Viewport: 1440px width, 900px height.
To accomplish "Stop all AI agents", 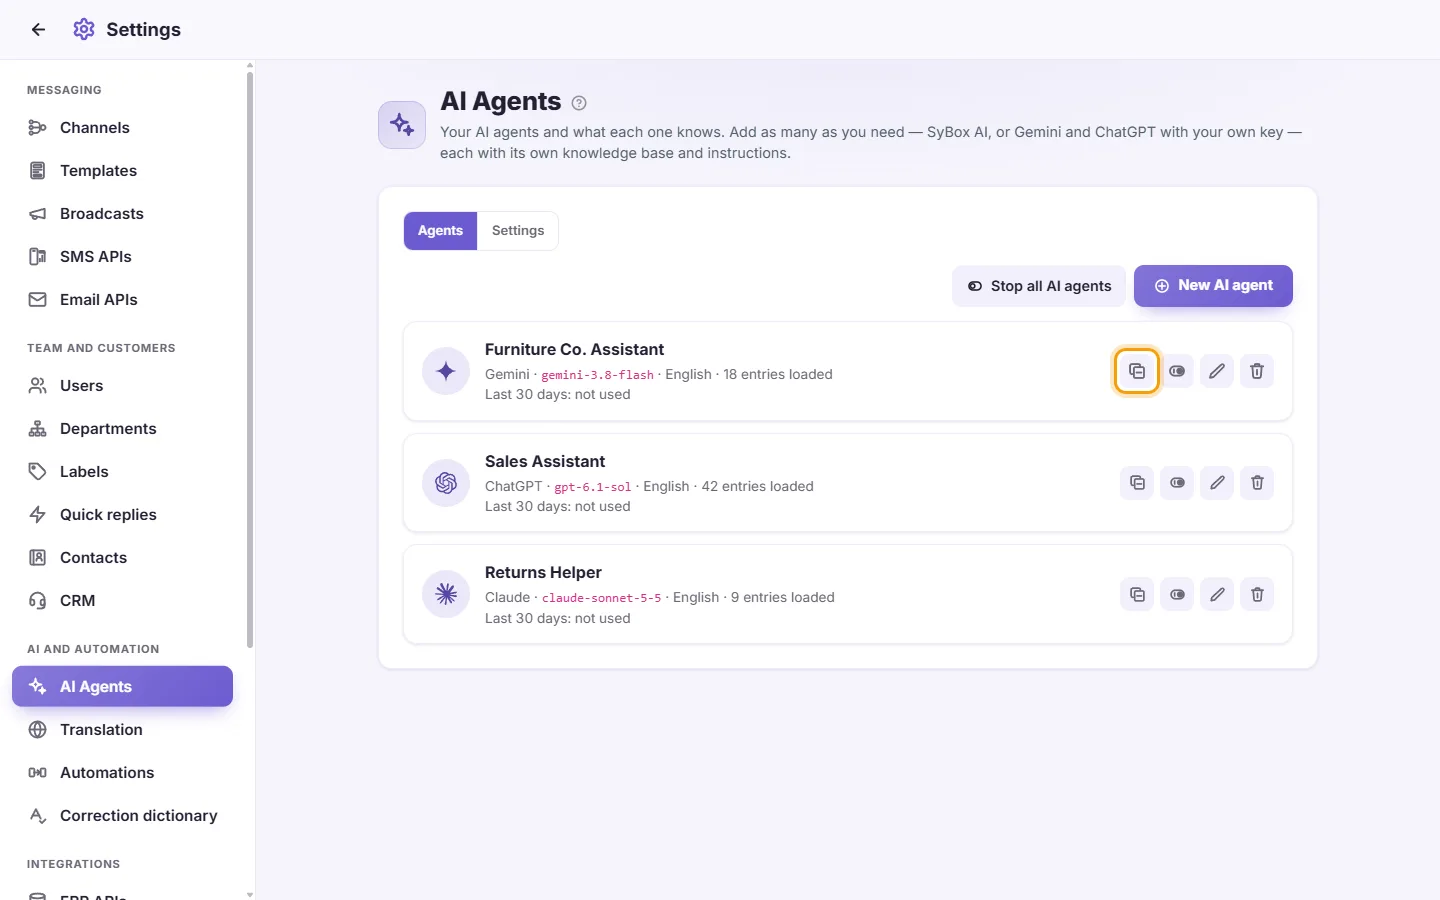I will [1039, 286].
